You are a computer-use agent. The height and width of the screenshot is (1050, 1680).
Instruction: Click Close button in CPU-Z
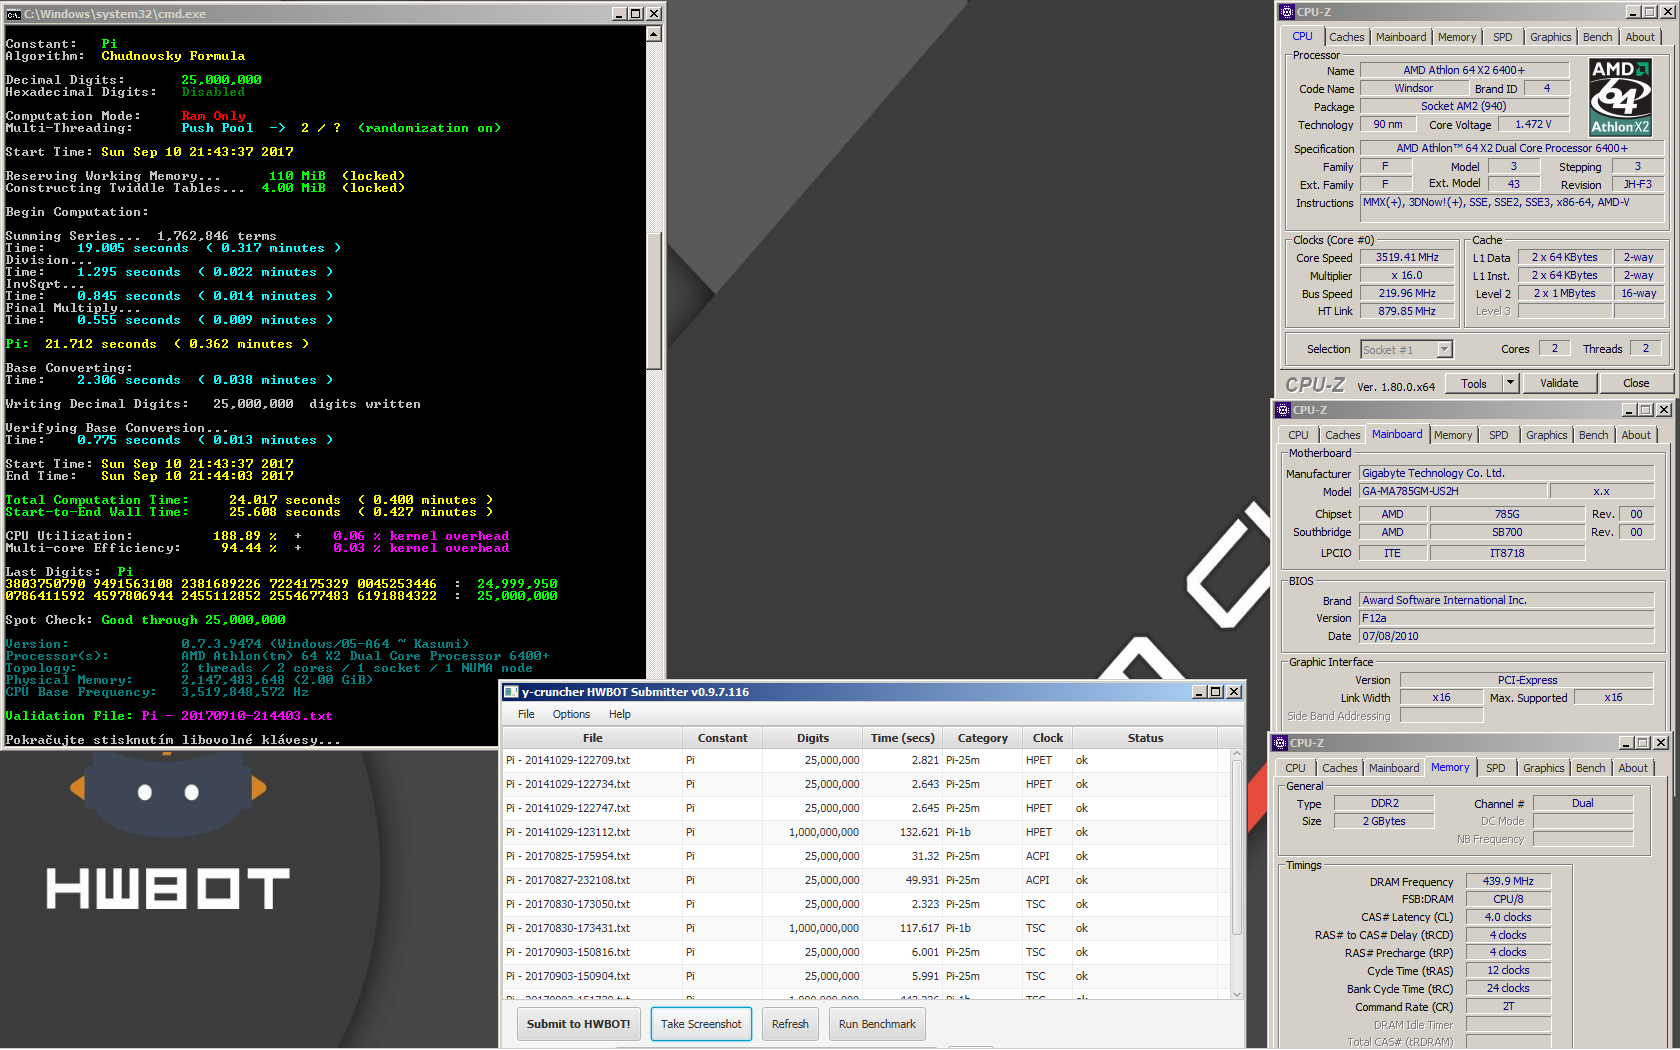(1636, 383)
